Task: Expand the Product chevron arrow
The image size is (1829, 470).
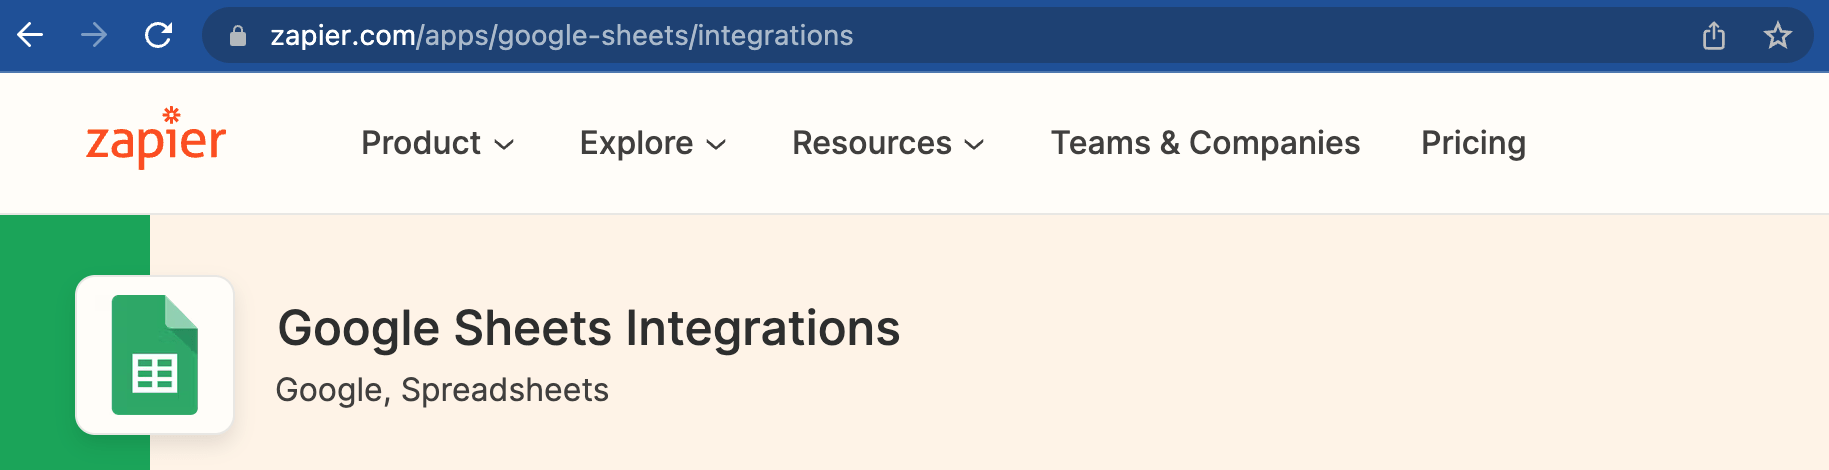Action: (x=505, y=145)
